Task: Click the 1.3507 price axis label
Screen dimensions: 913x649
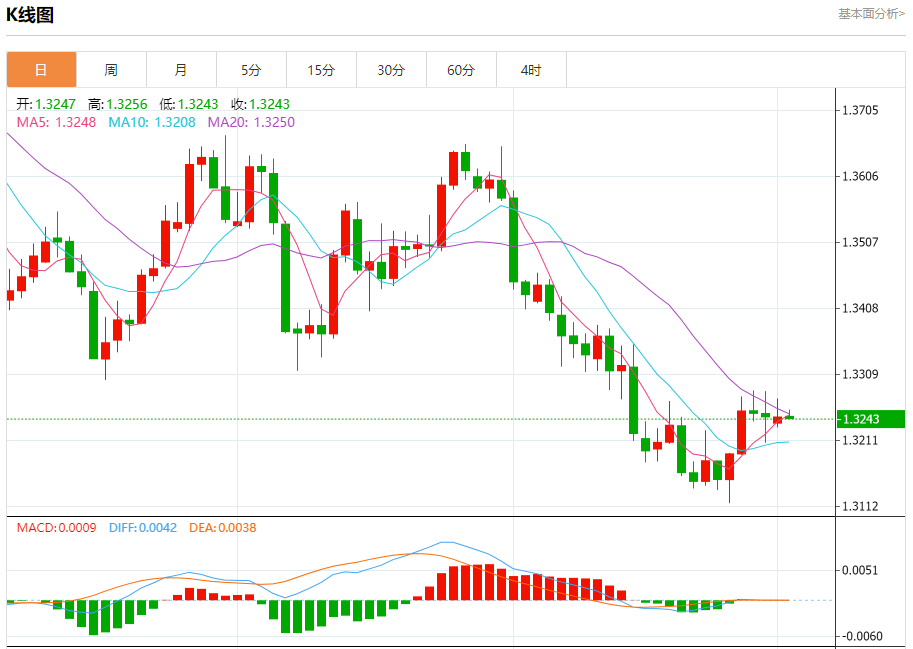Action: pyautogui.click(x=861, y=242)
